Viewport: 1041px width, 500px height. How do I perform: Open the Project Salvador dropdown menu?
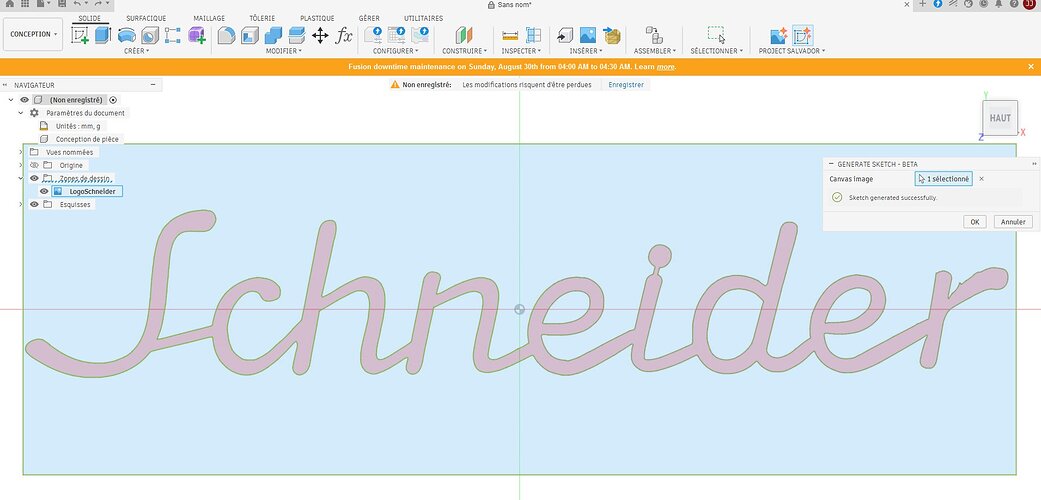click(792, 51)
